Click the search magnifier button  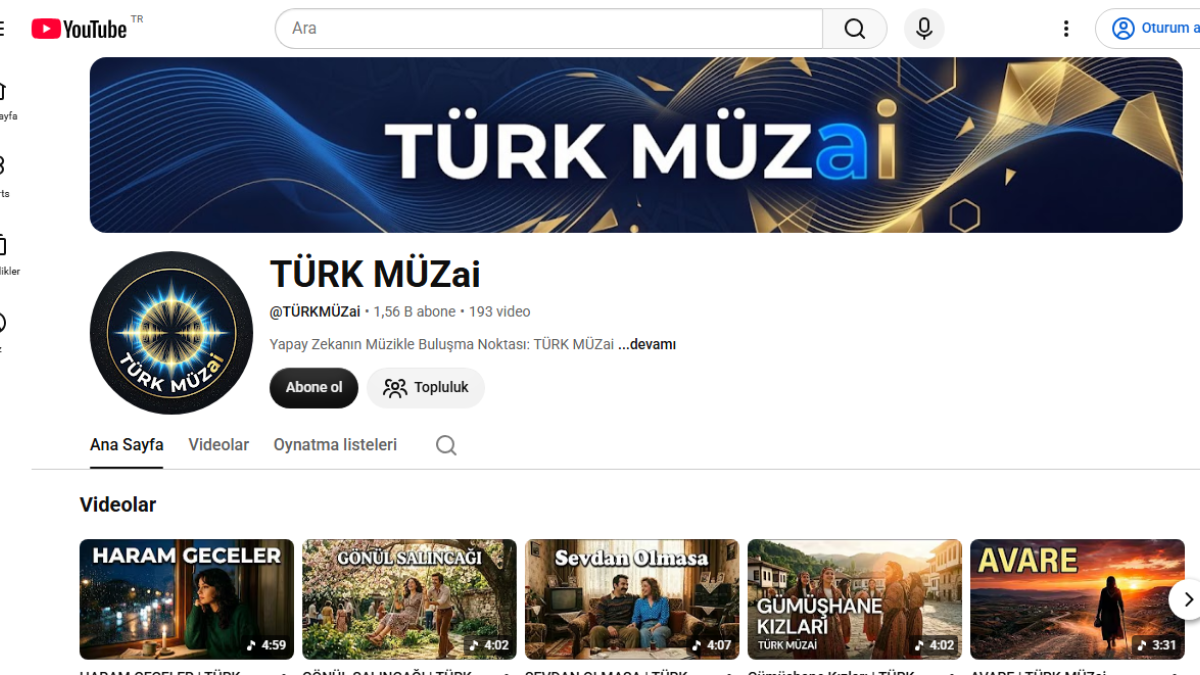click(855, 29)
